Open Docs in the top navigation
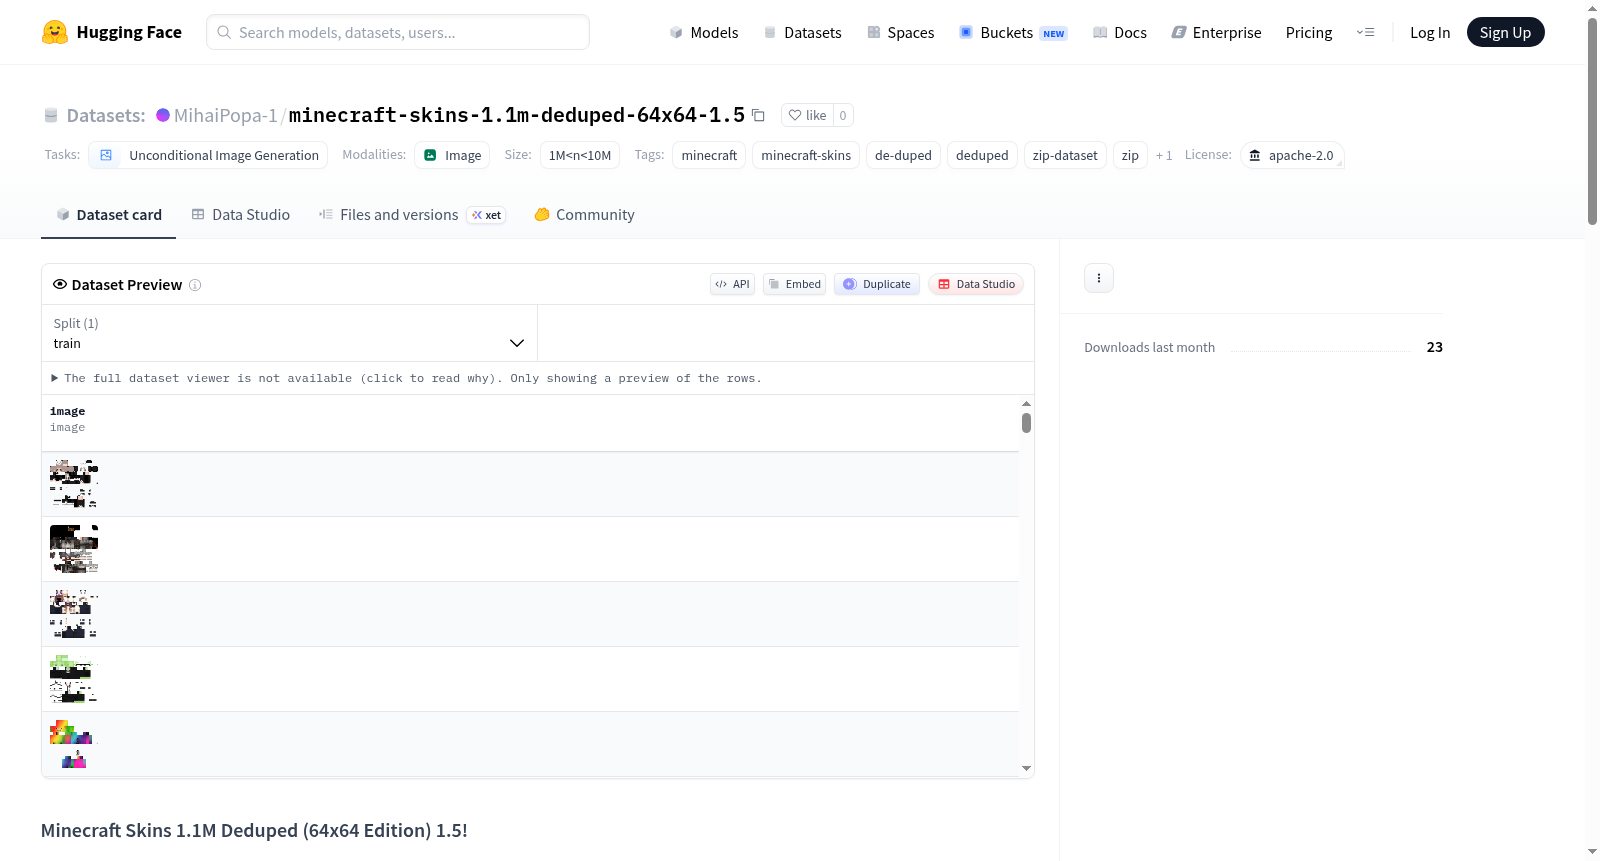The image size is (1600, 861). [1120, 32]
